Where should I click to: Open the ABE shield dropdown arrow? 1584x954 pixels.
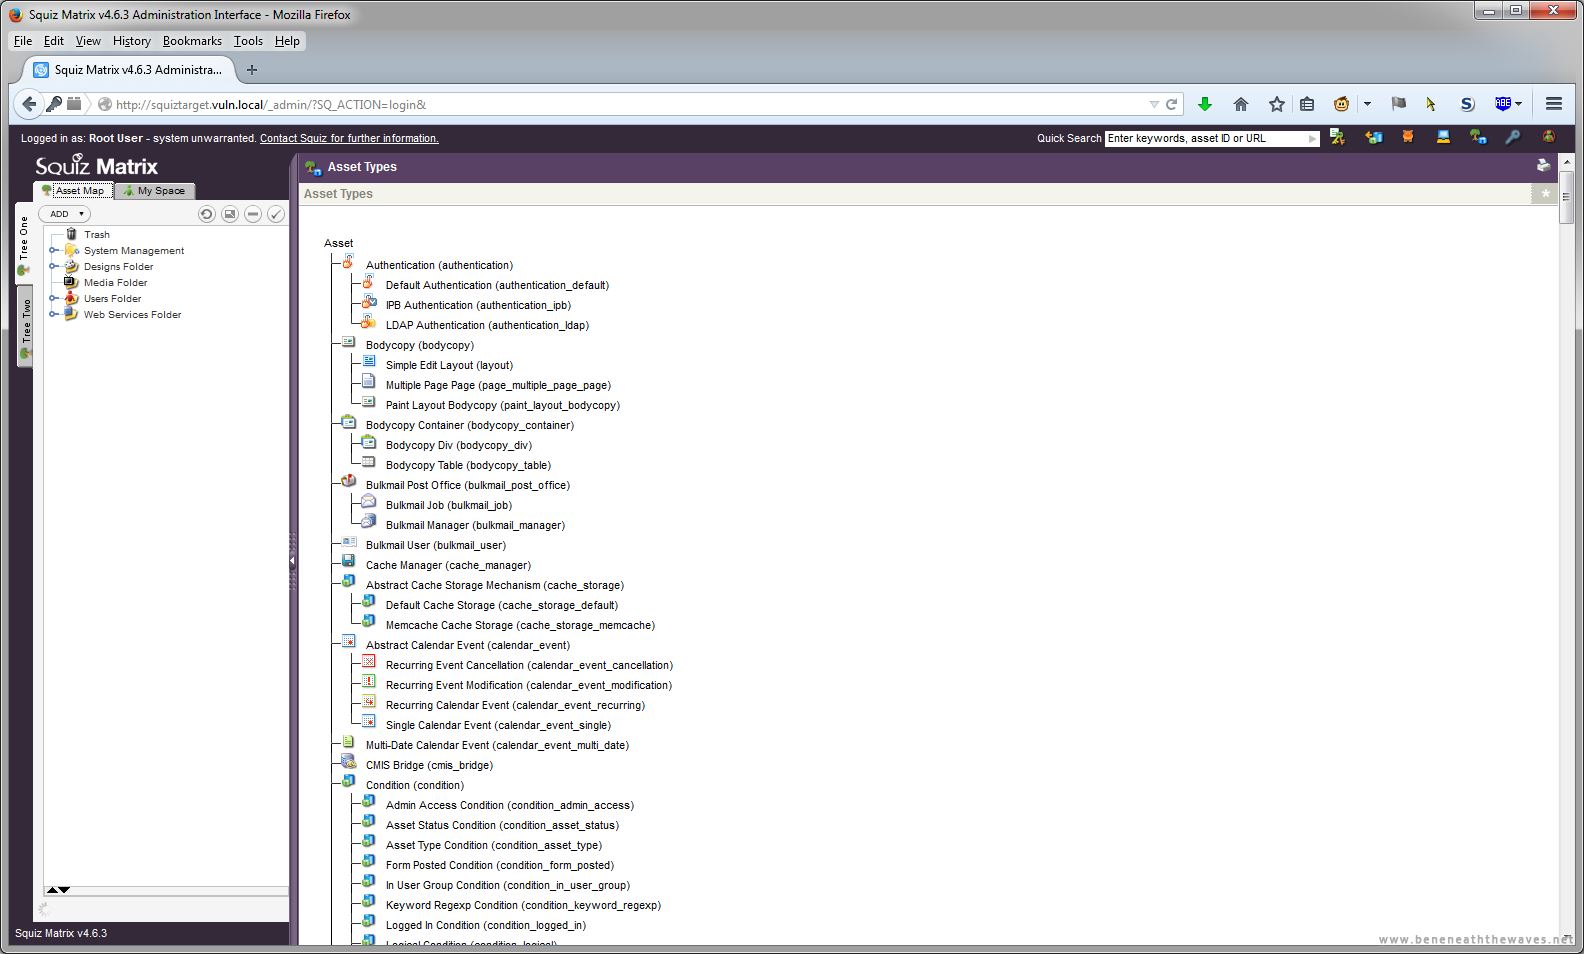[x=1518, y=104]
